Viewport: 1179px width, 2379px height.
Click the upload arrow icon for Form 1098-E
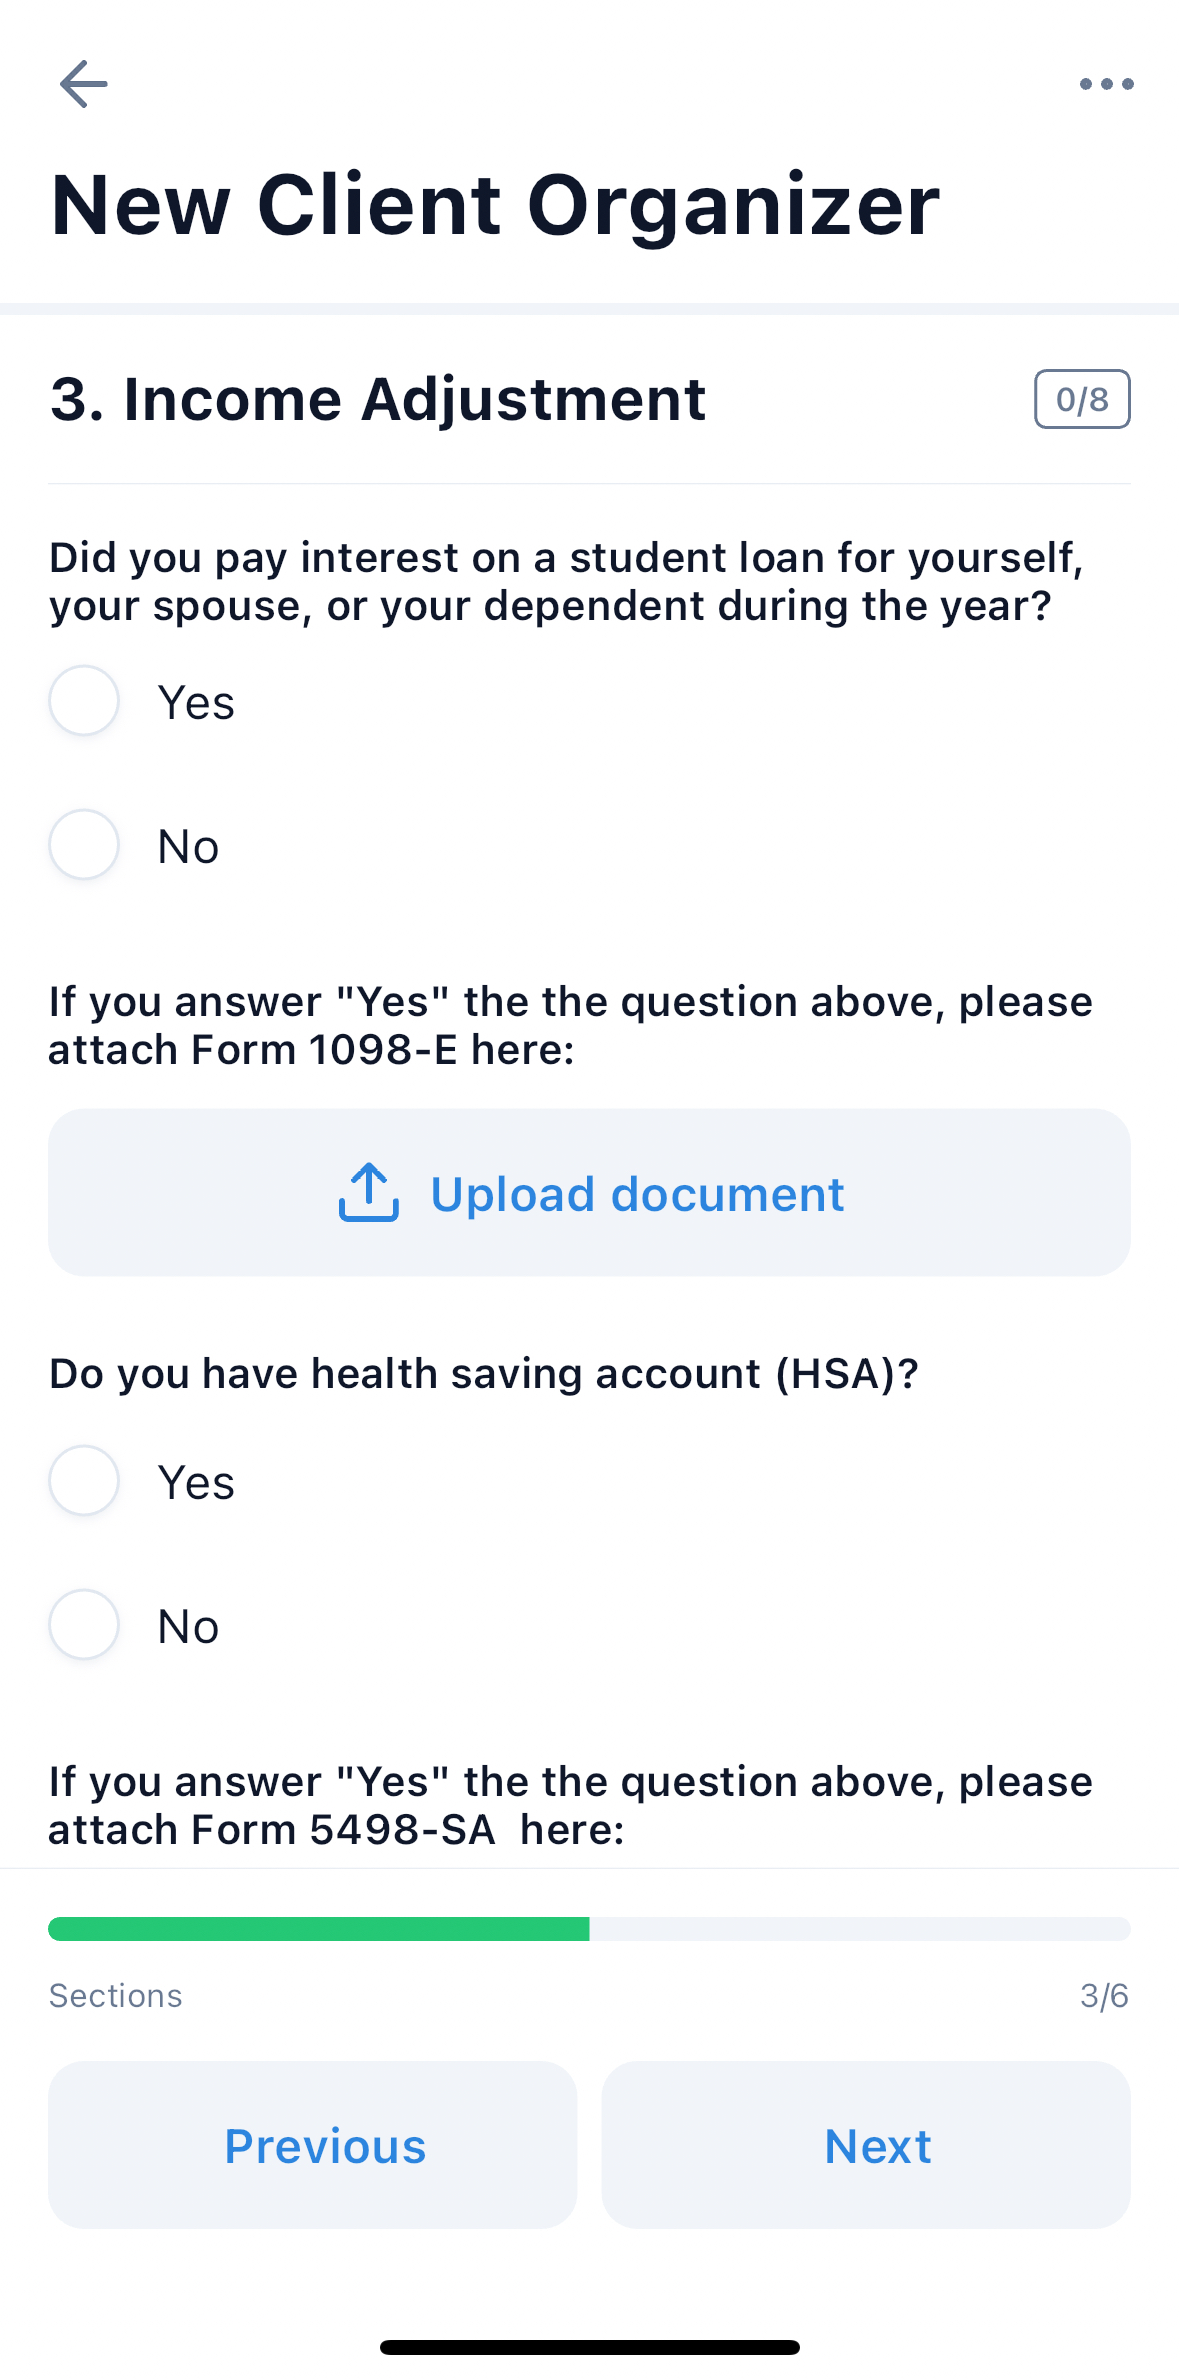point(369,1192)
